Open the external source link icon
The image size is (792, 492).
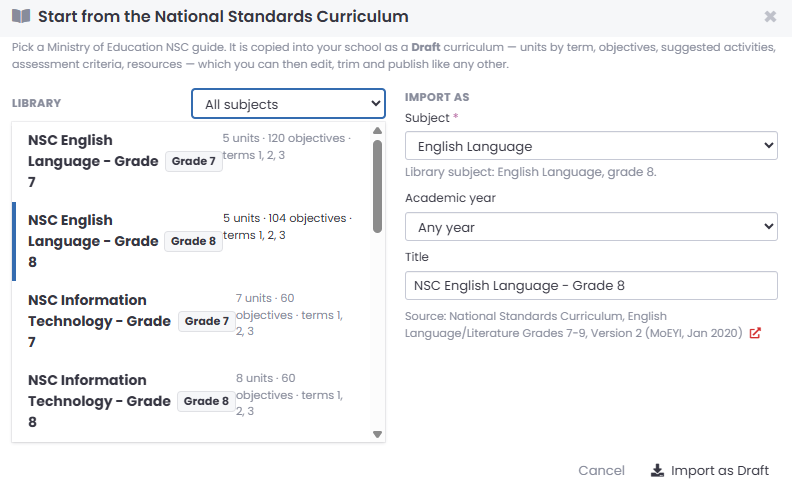tap(755, 333)
